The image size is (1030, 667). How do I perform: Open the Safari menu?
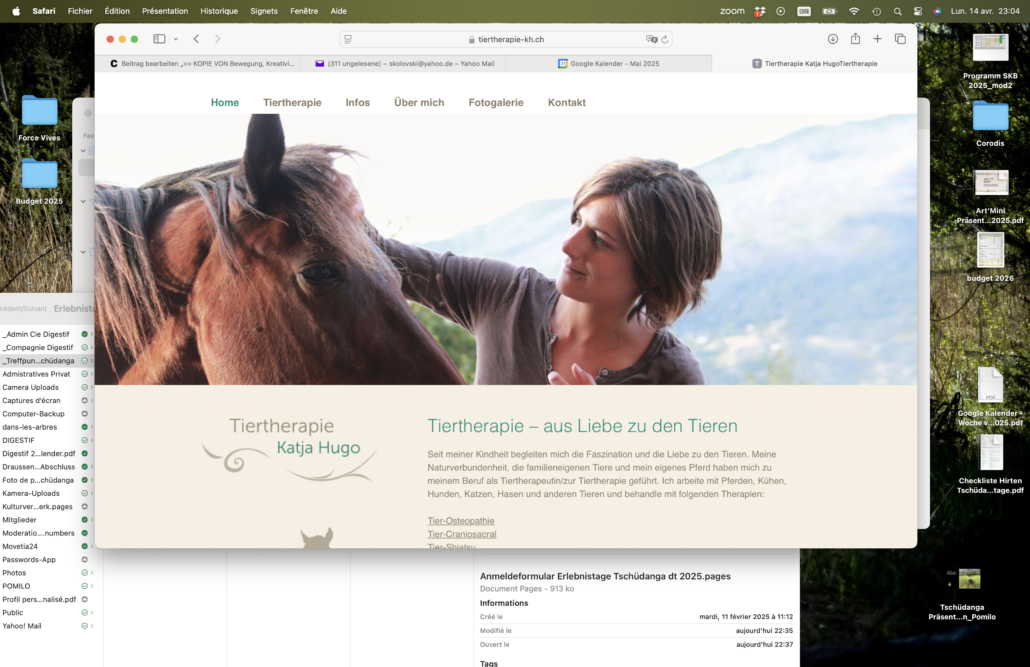43,11
